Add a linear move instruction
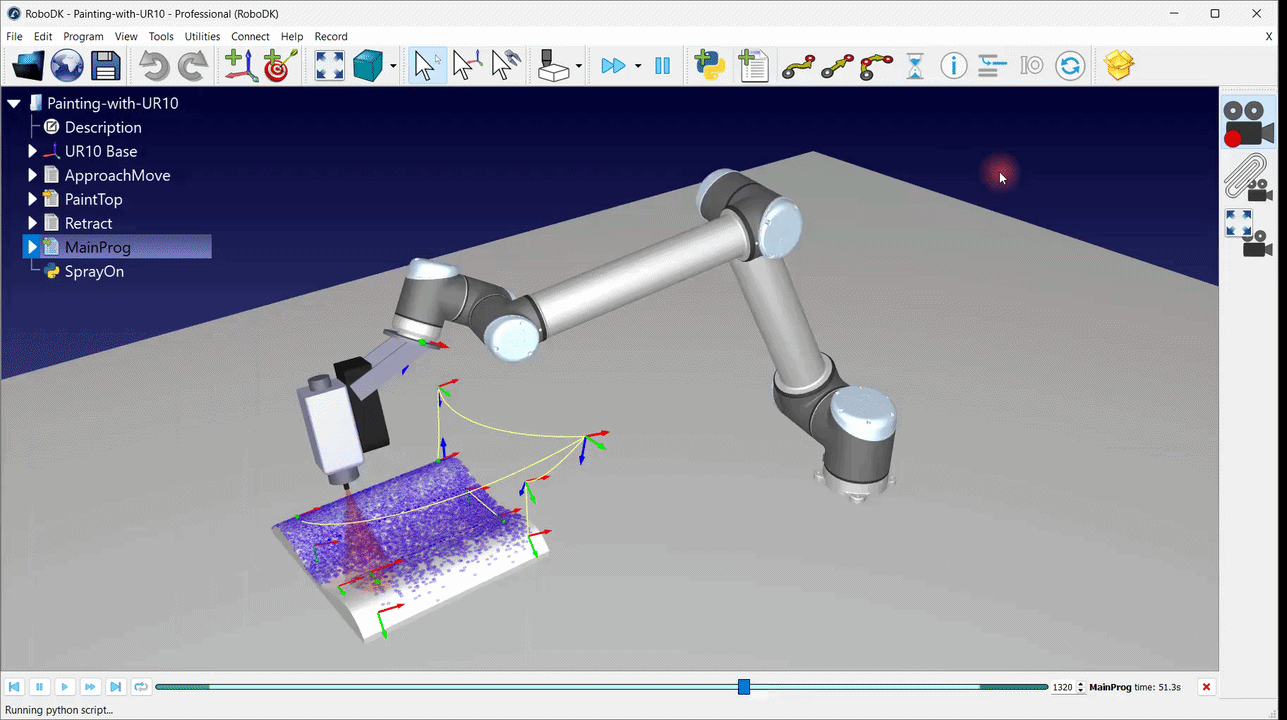 pos(837,66)
